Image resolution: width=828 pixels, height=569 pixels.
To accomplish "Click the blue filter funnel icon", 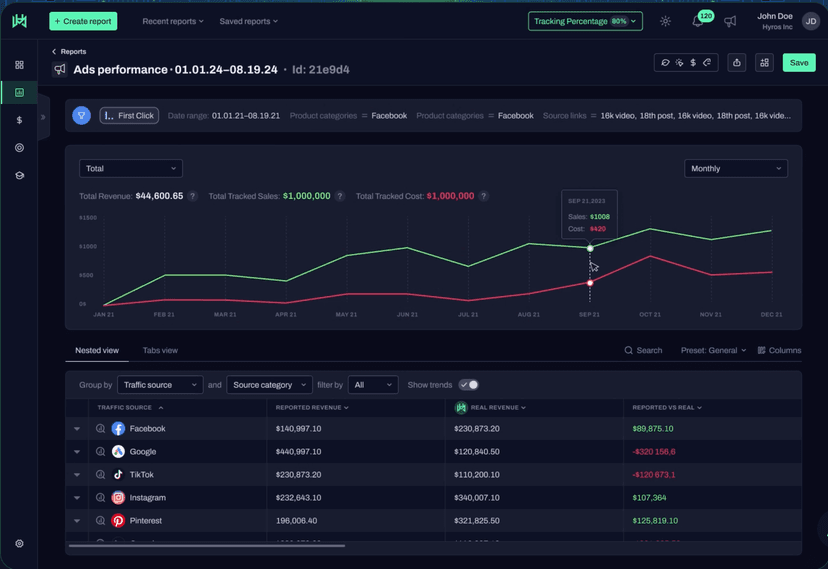I will click(x=82, y=116).
